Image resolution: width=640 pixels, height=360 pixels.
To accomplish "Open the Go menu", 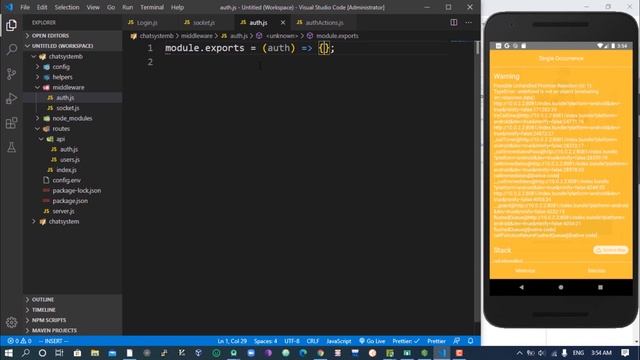I will (x=111, y=7).
